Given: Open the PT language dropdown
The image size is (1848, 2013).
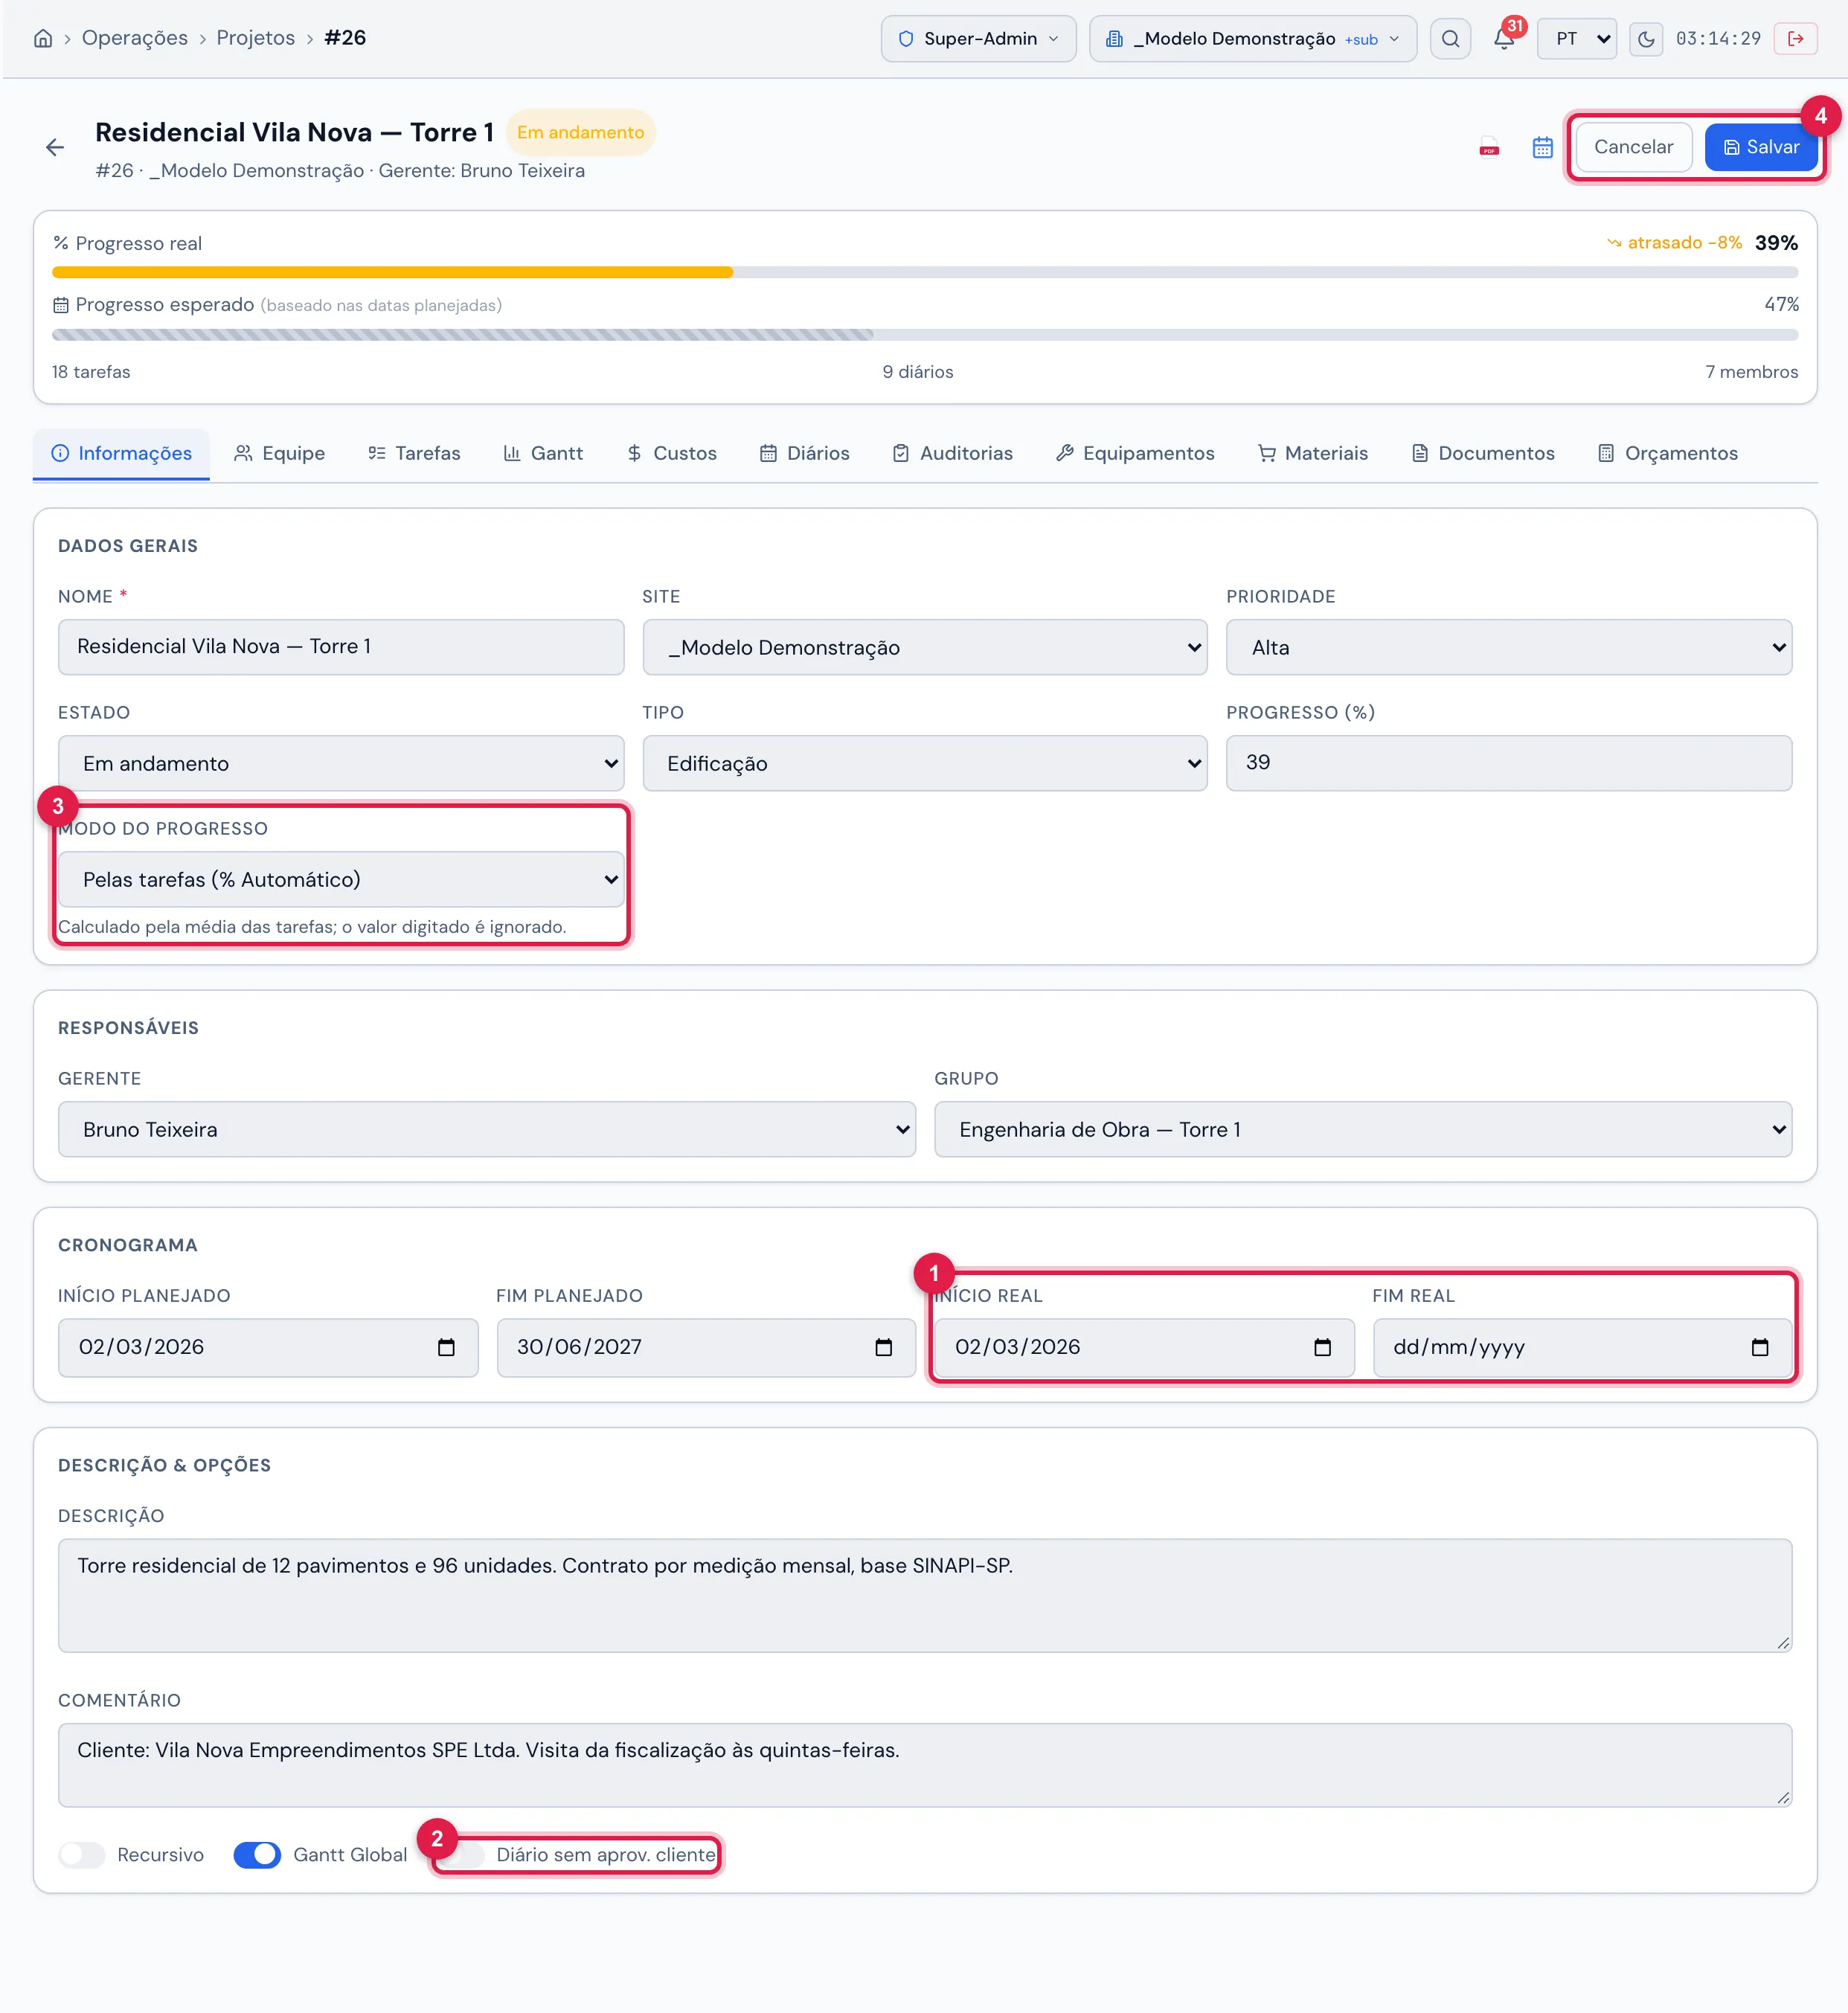Looking at the screenshot, I should coord(1576,39).
